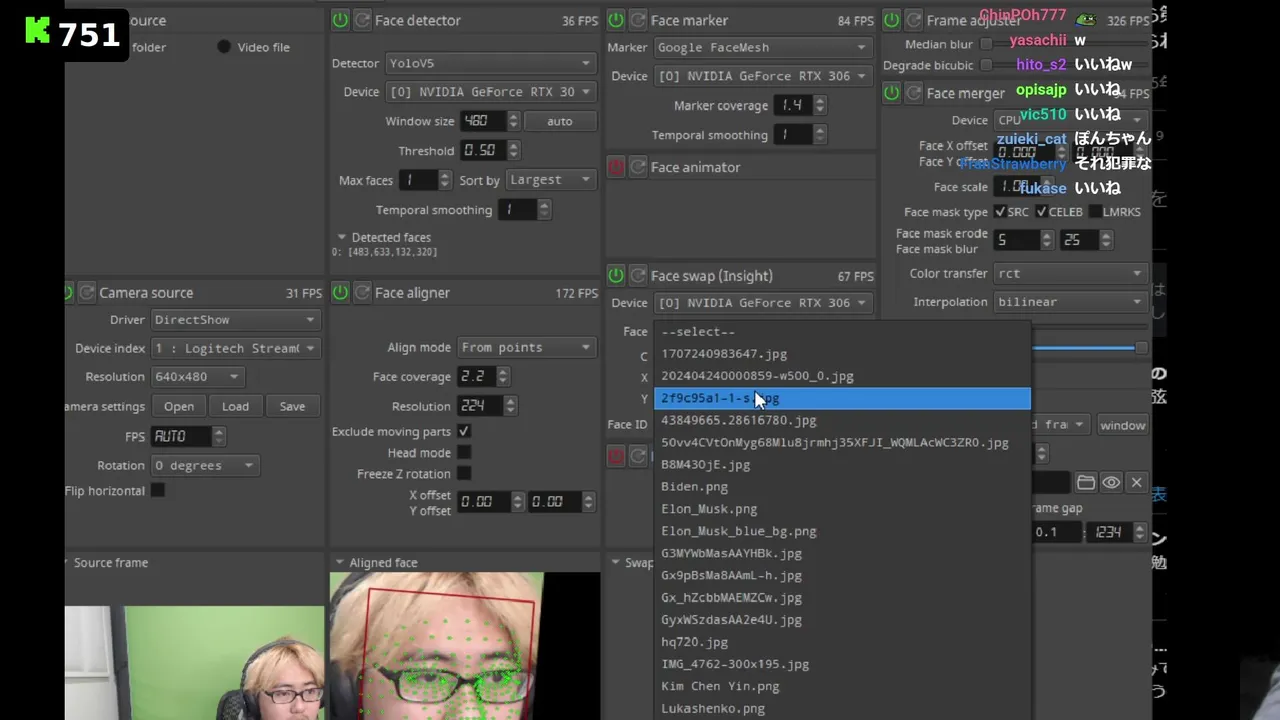Image resolution: width=1280 pixels, height=720 pixels.
Task: Select Kim Chen Yin.png face
Action: tap(842, 686)
